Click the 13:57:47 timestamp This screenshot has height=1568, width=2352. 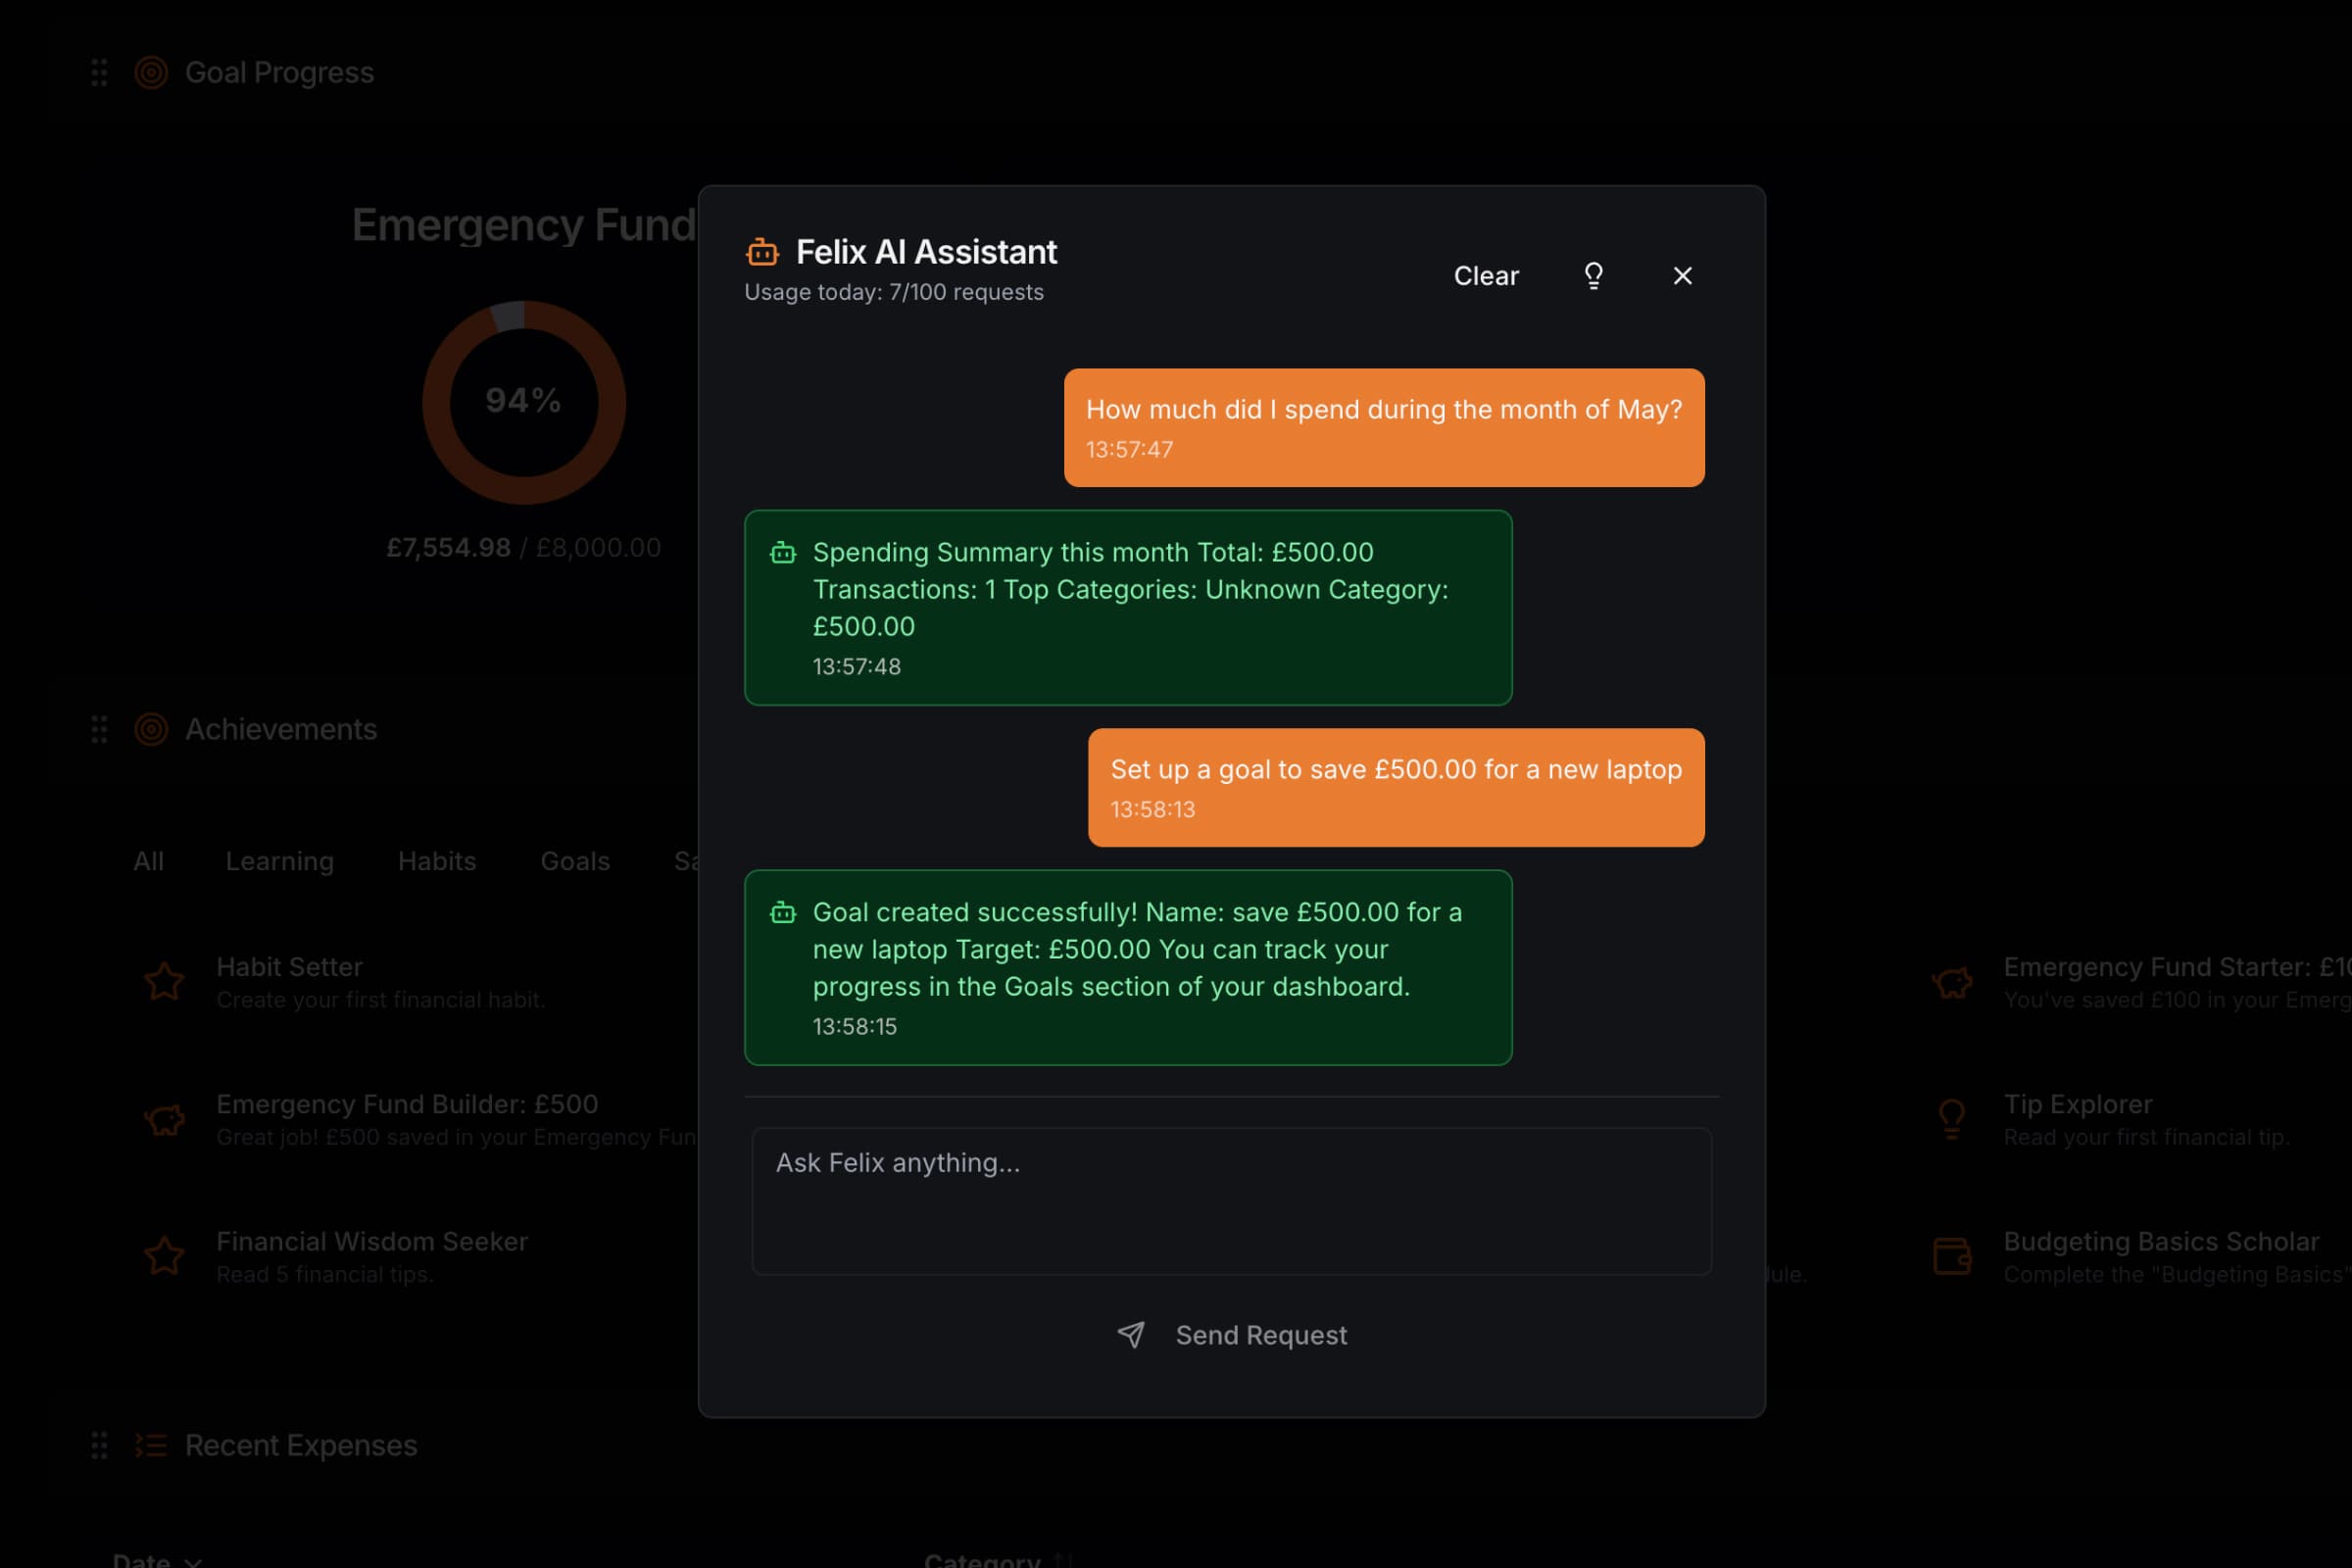pos(1129,450)
